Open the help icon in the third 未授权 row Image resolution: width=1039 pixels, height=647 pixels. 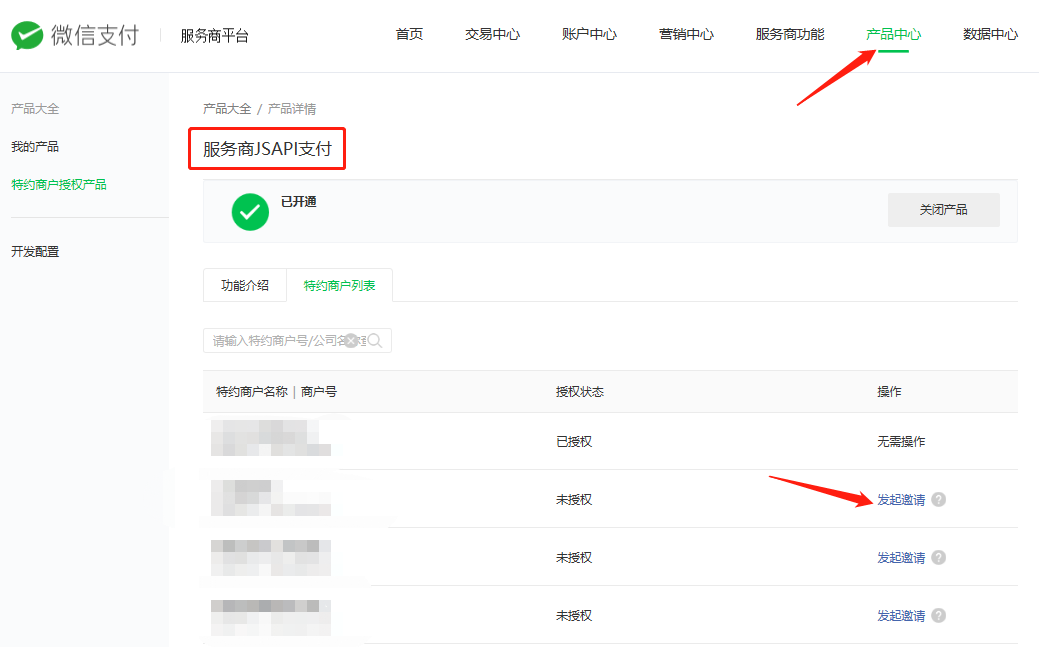pos(938,615)
